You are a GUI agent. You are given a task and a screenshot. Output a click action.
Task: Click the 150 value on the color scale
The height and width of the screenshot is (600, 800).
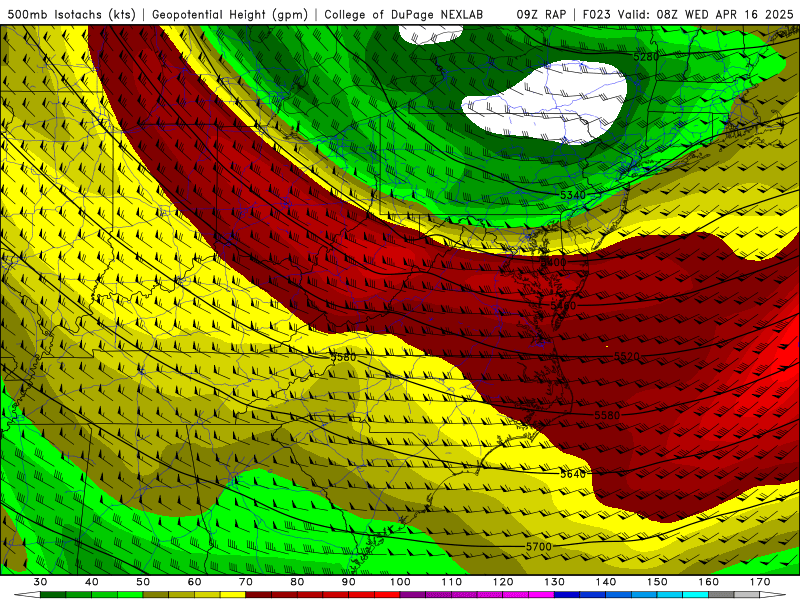pos(657,582)
